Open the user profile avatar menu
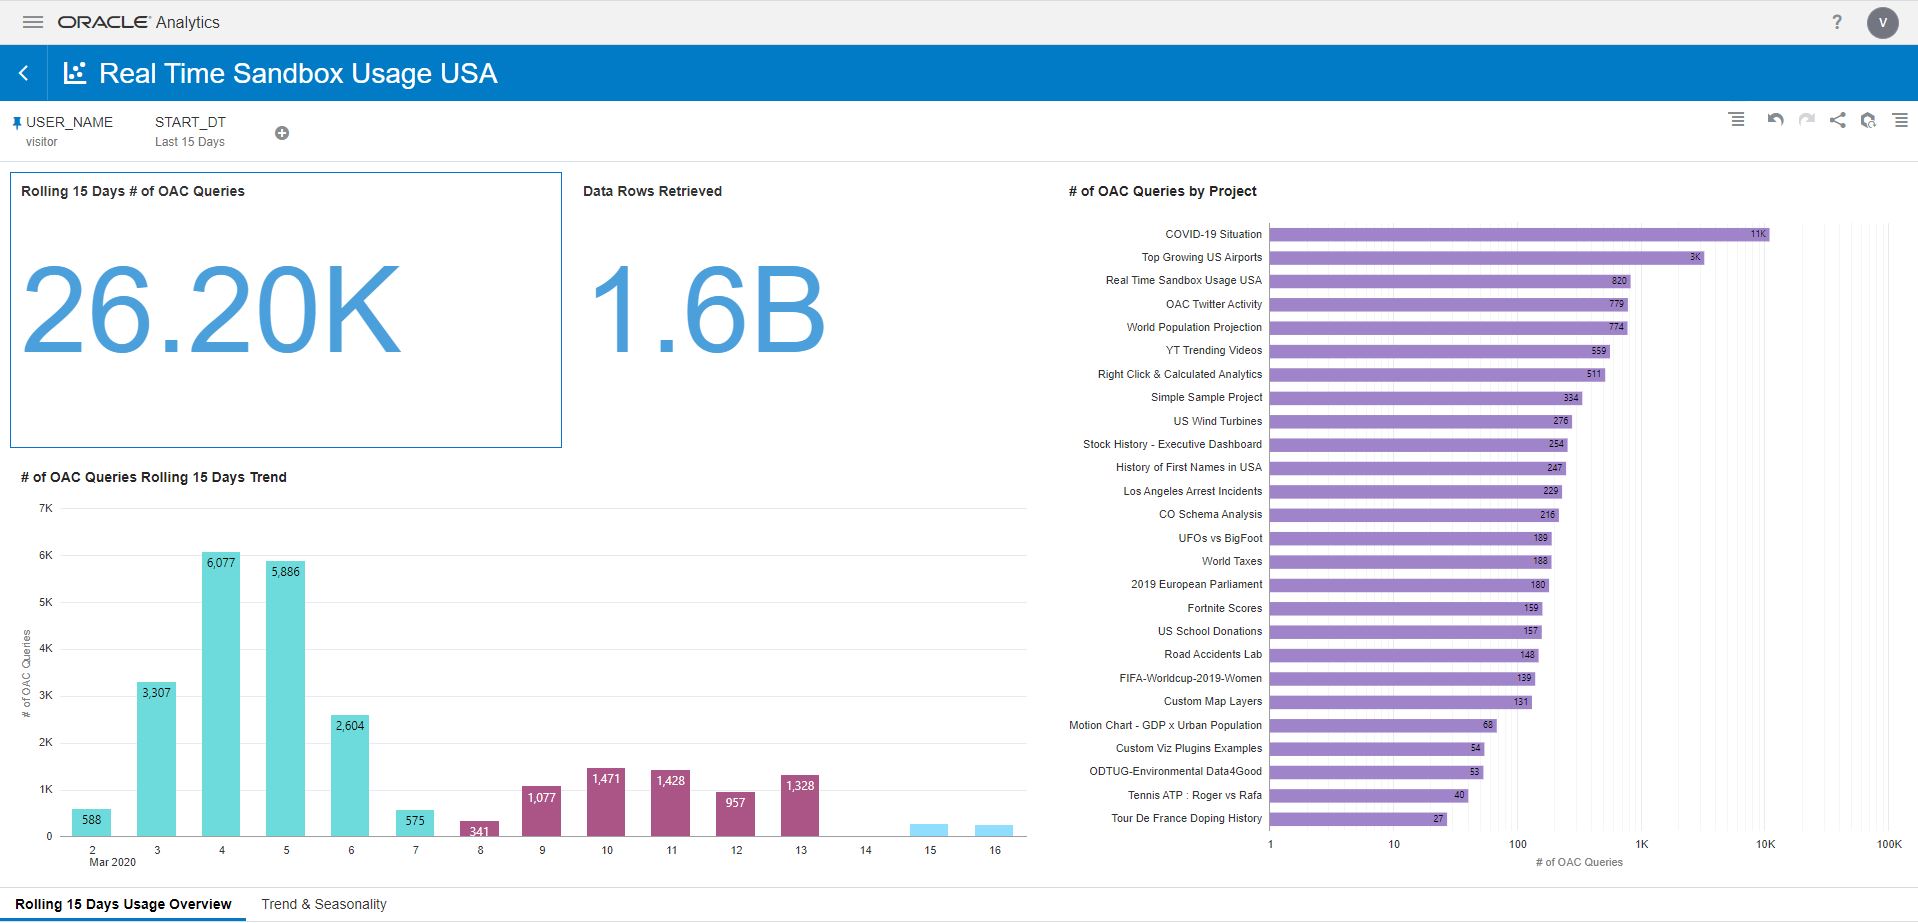1918x923 pixels. point(1882,22)
